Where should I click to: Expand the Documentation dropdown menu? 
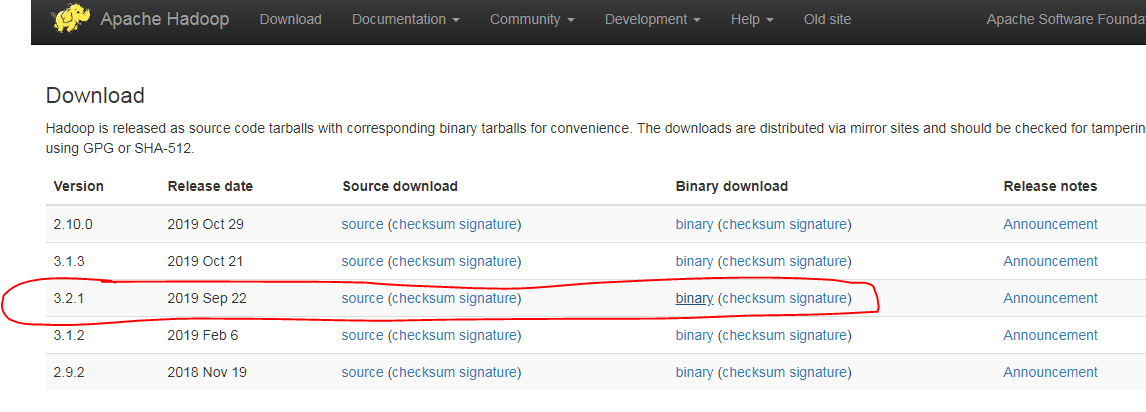tap(406, 20)
